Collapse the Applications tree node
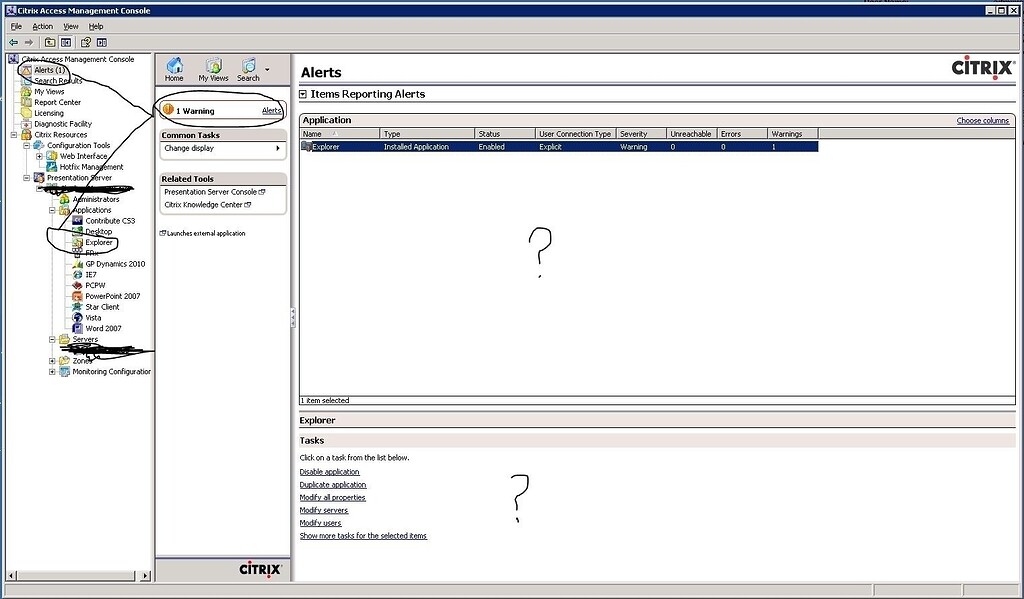 click(x=50, y=209)
